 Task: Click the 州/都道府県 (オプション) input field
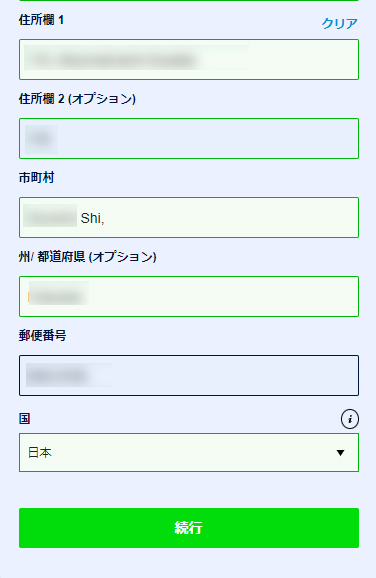pos(189,296)
